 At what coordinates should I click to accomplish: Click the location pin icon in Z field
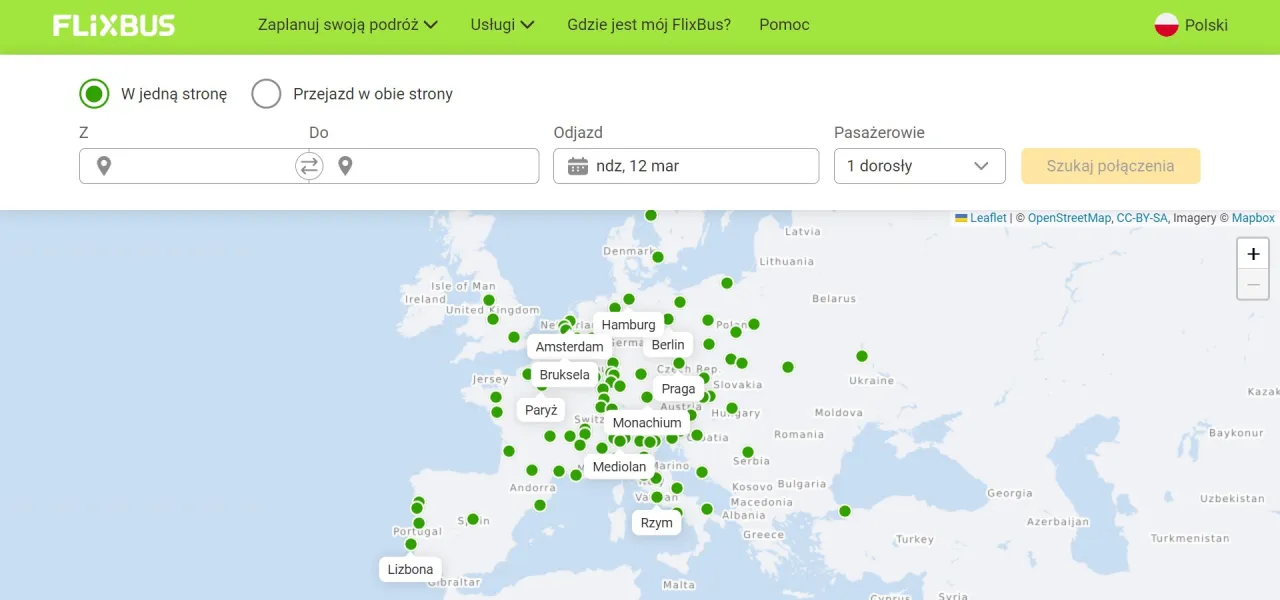pos(104,166)
